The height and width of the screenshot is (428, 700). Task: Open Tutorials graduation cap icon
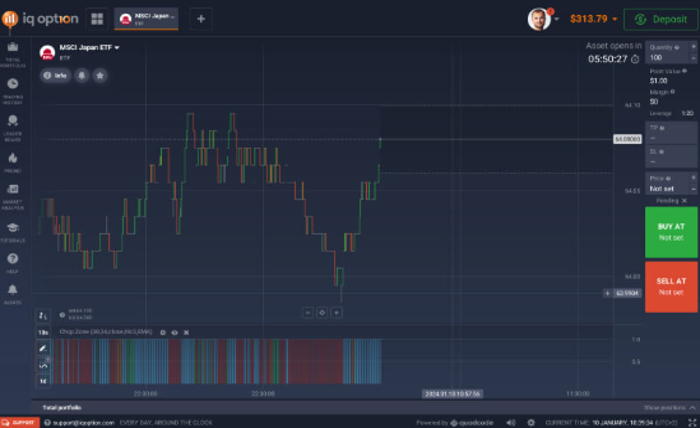pos(13,232)
